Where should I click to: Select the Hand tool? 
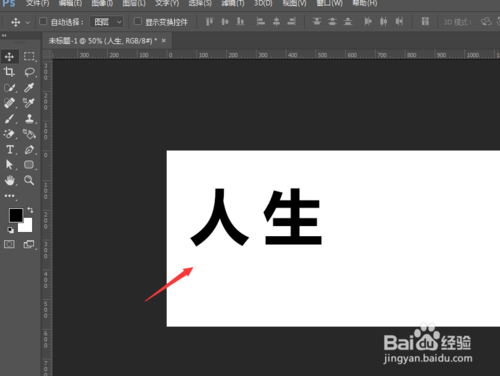10,180
